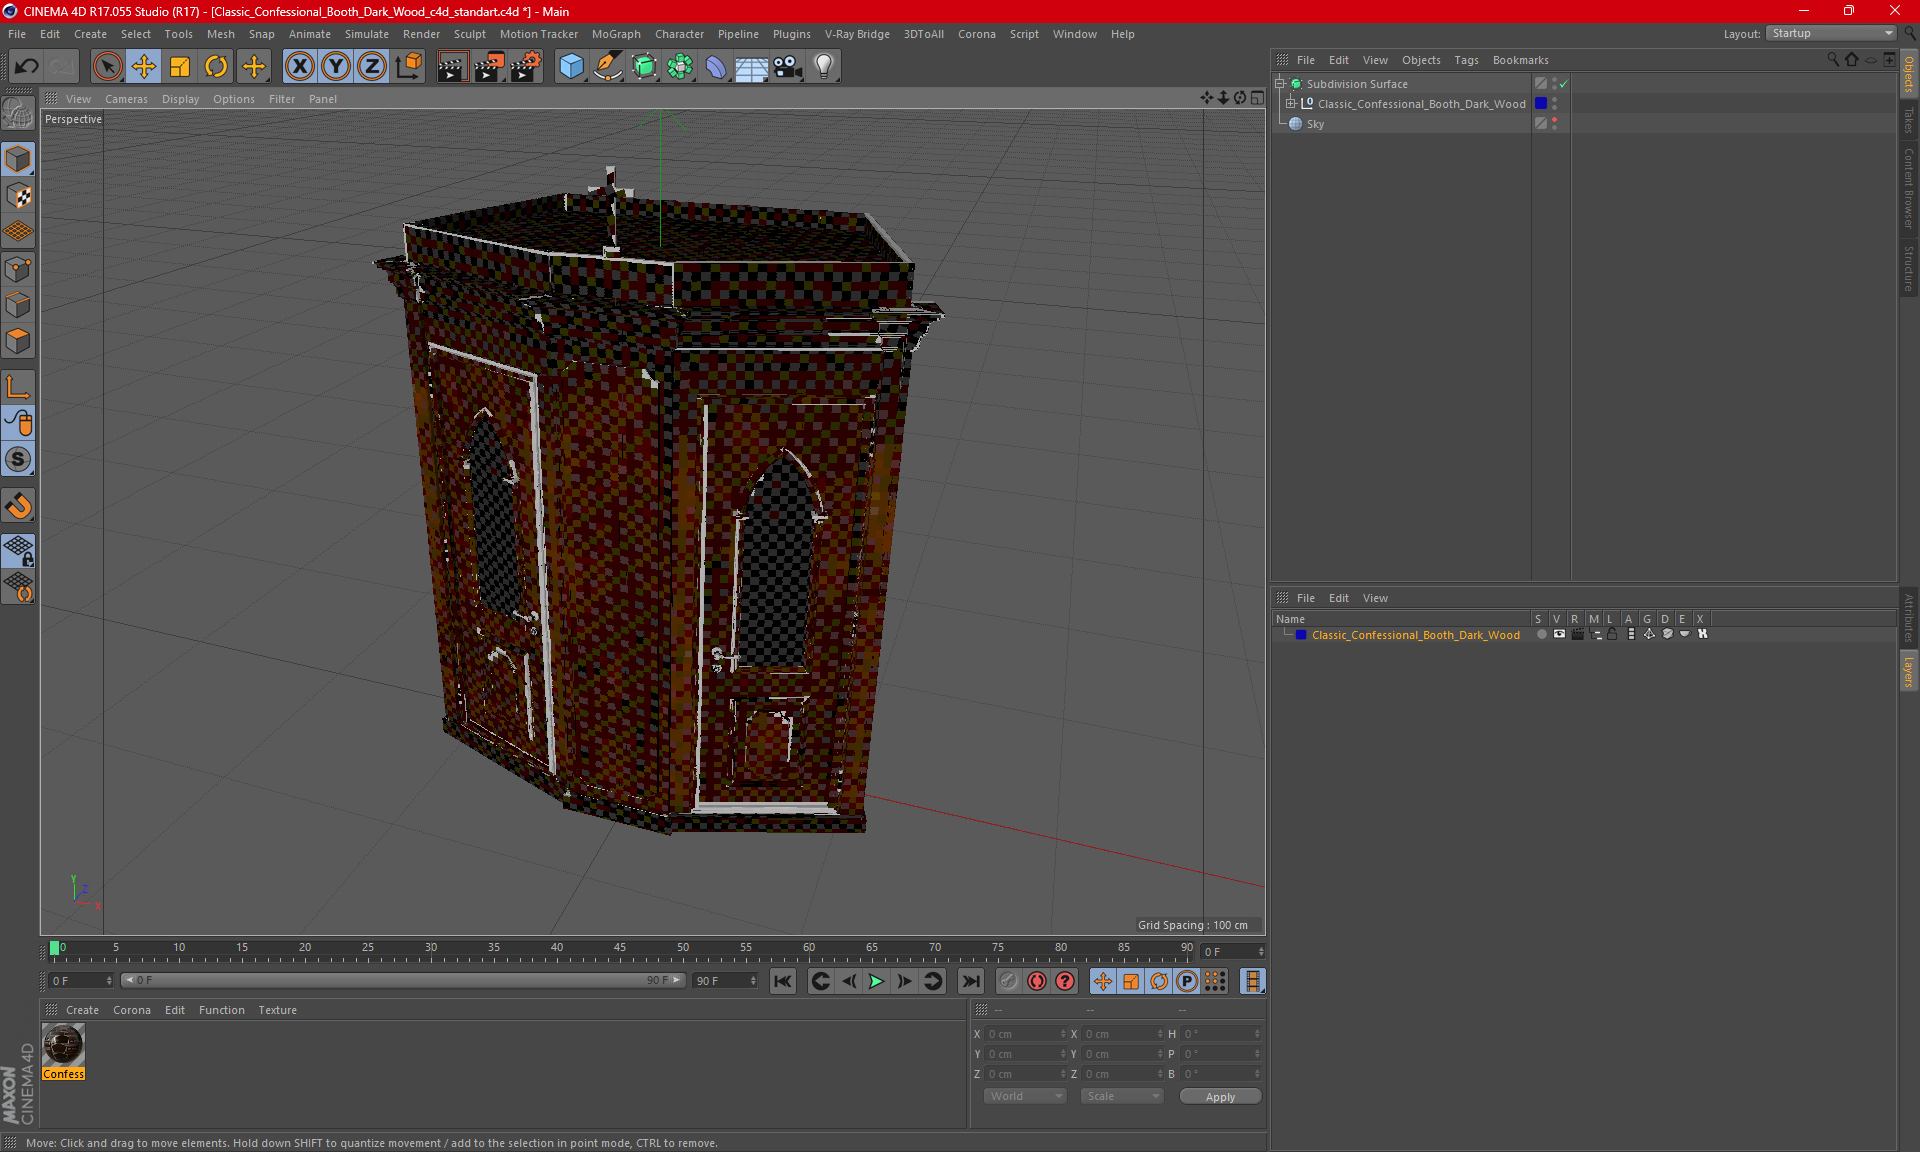The width and height of the screenshot is (1920, 1152).
Task: Toggle layer Lock icon
Action: click(1612, 634)
